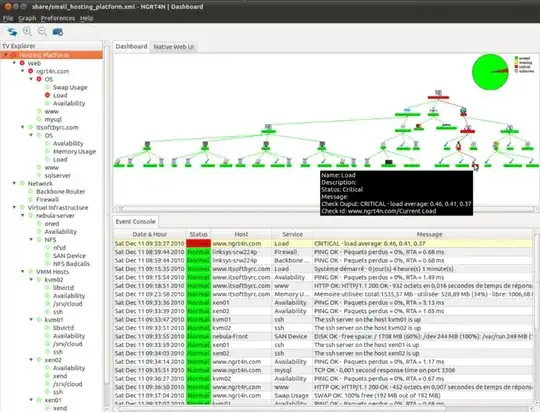This screenshot has height=412, width=540.
Task: Sort table by Service column header
Action: click(x=292, y=234)
